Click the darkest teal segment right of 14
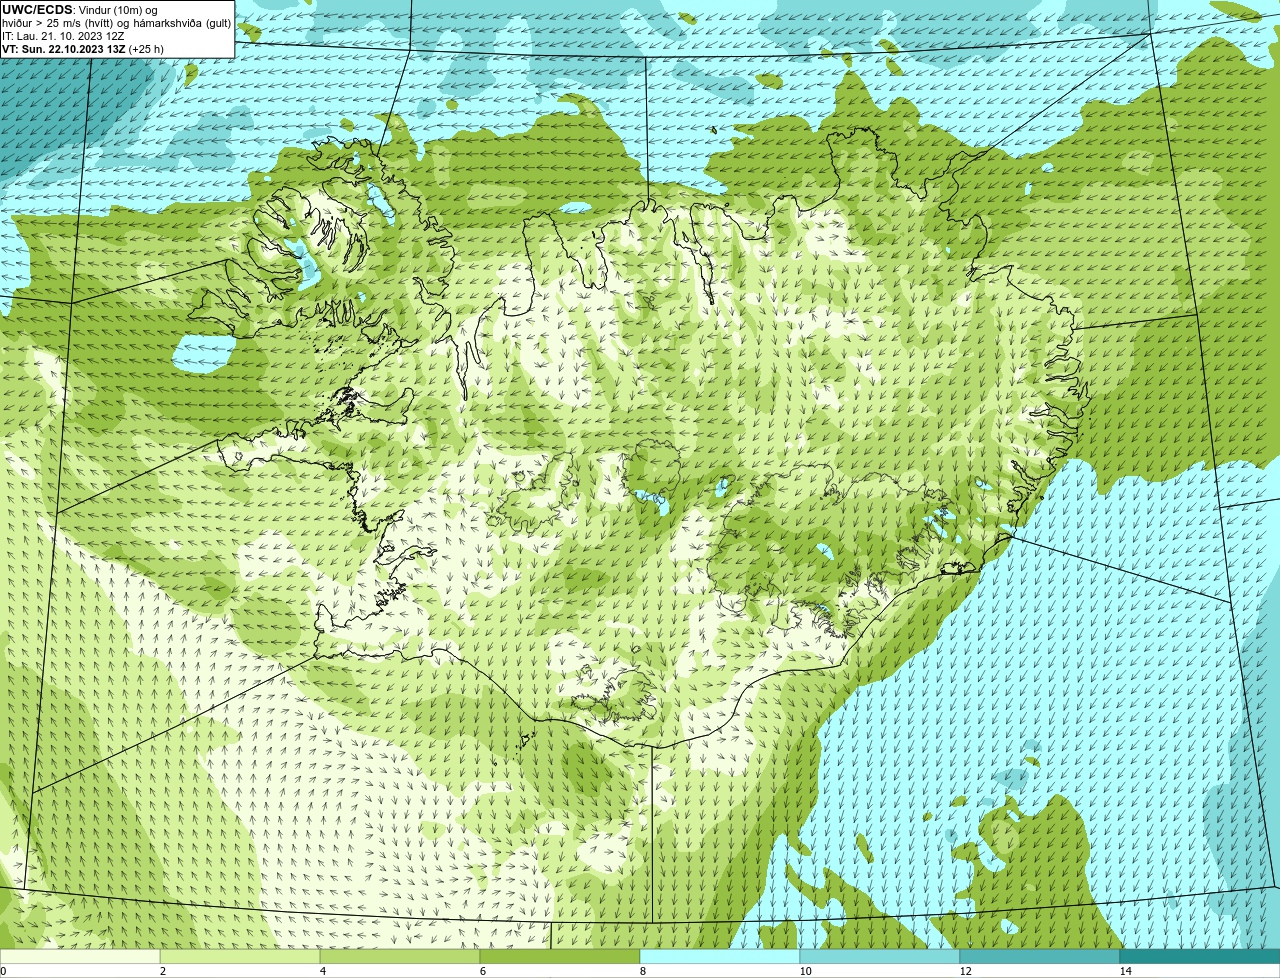This screenshot has width=1280, height=978. [x=1200, y=956]
